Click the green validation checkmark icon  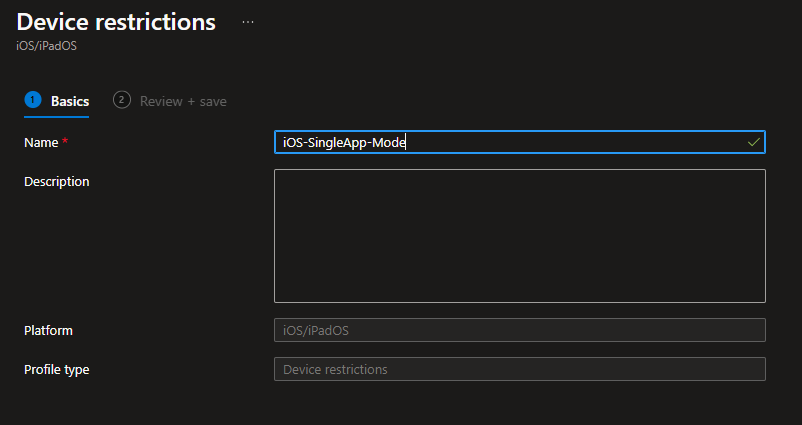pyautogui.click(x=753, y=143)
